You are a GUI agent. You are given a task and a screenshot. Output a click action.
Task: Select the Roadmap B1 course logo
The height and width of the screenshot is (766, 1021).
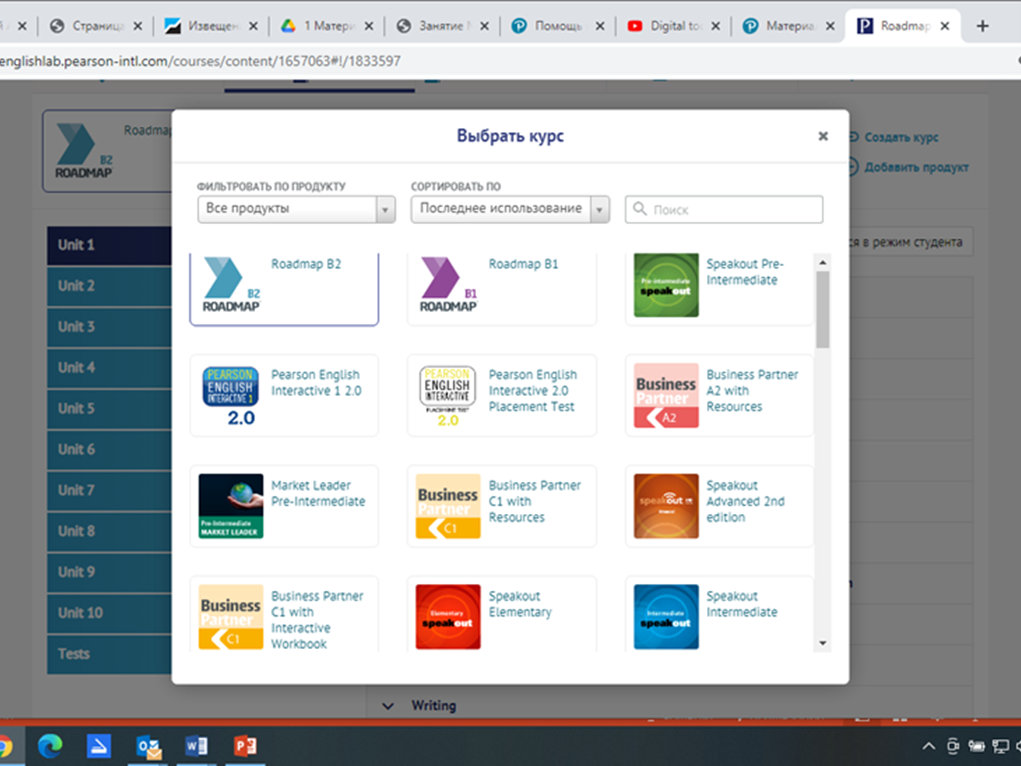(448, 285)
